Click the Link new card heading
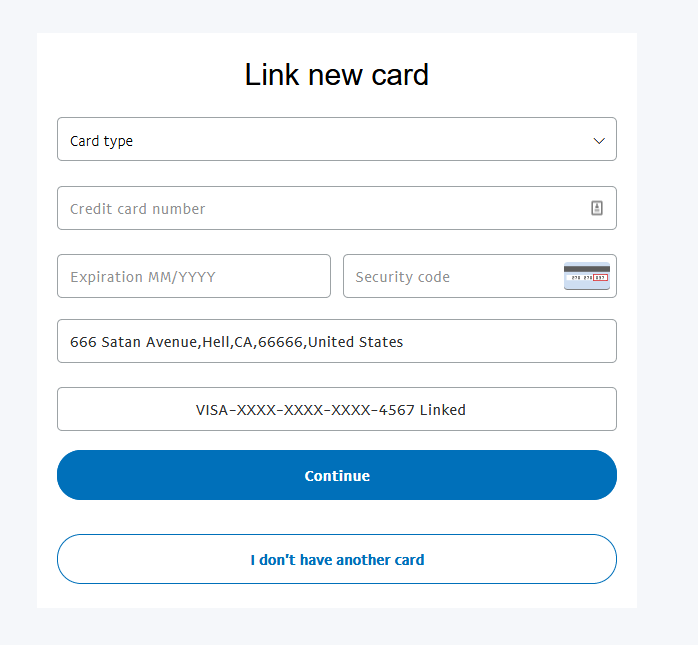 337,74
